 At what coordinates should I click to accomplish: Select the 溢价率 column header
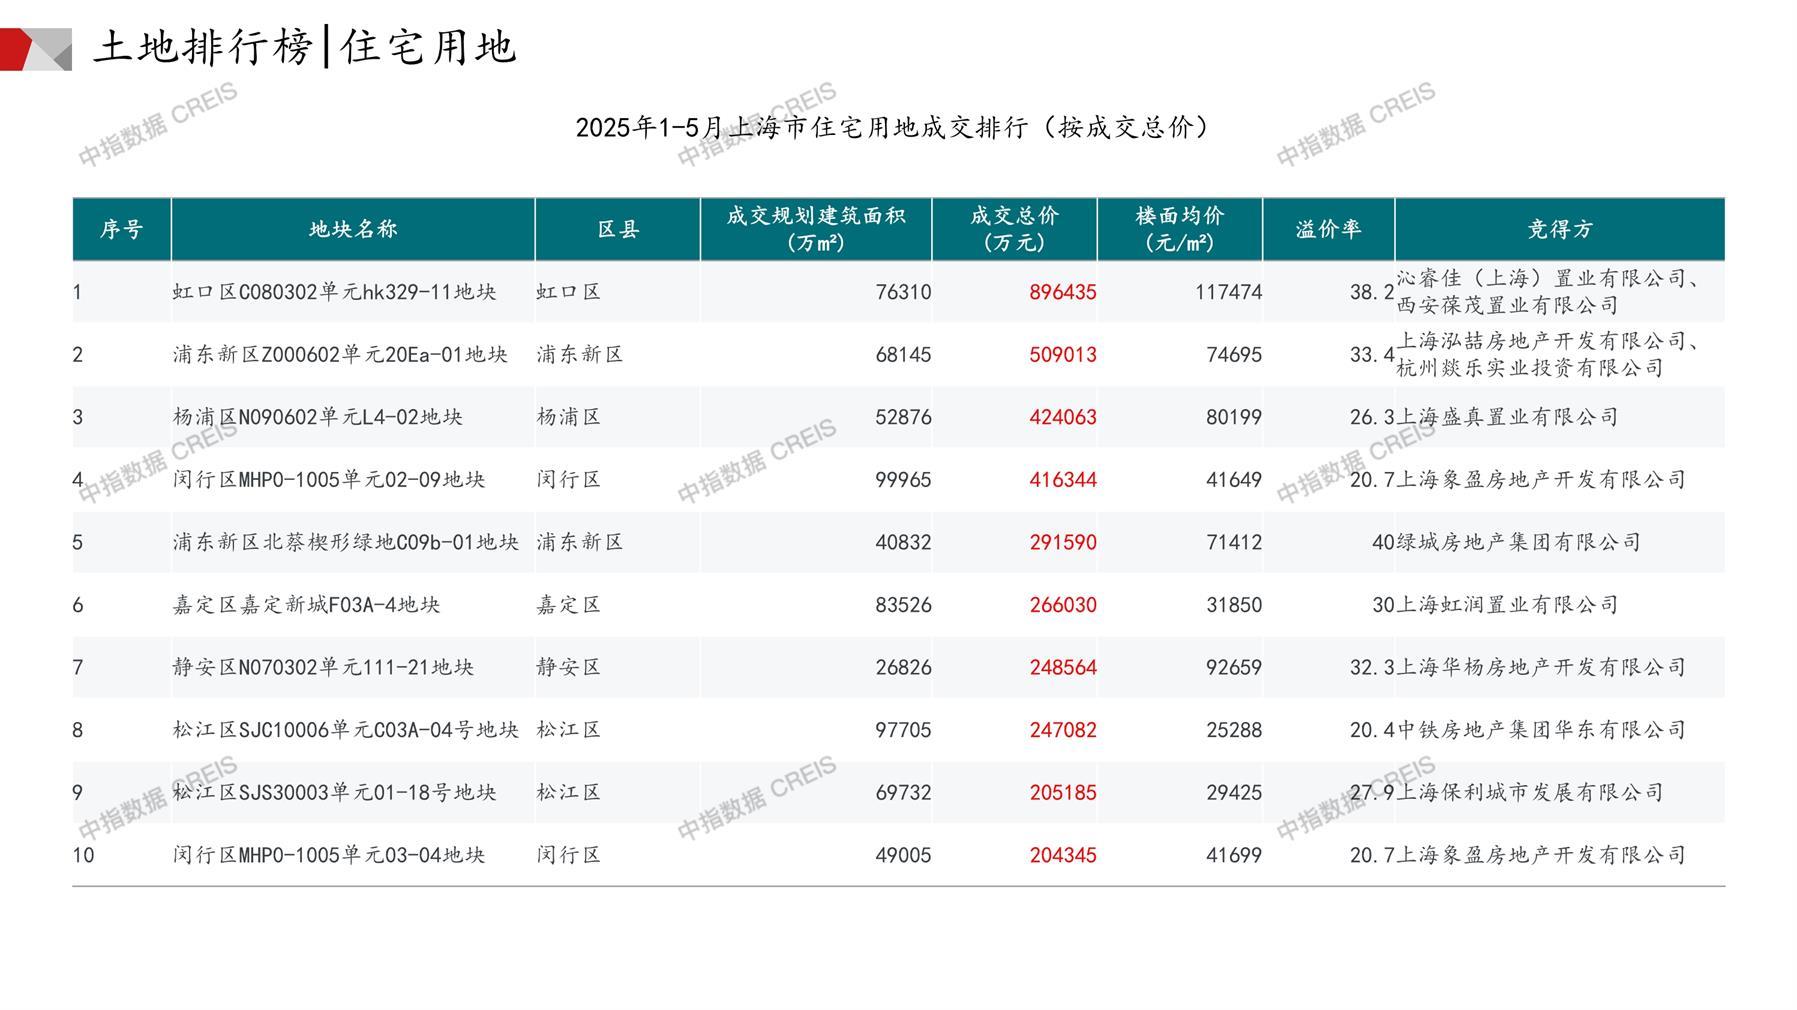(x=1328, y=229)
